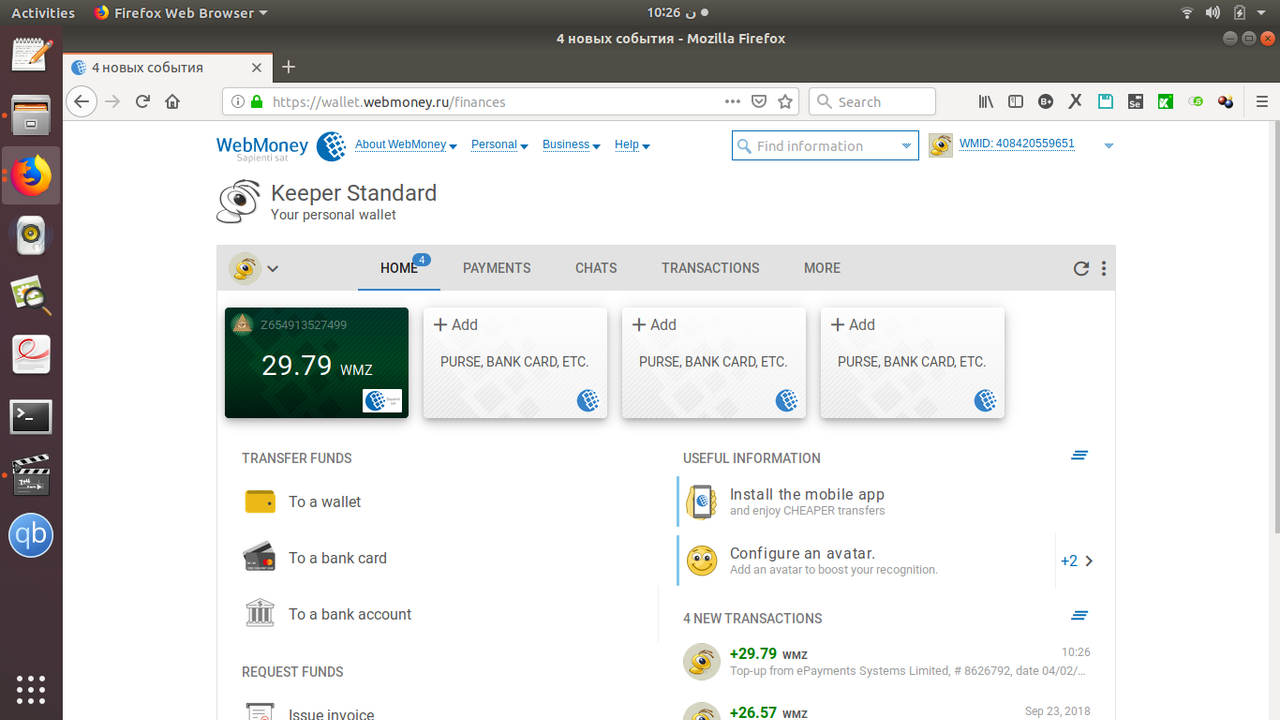Click To a bank card icon

[x=260, y=557]
